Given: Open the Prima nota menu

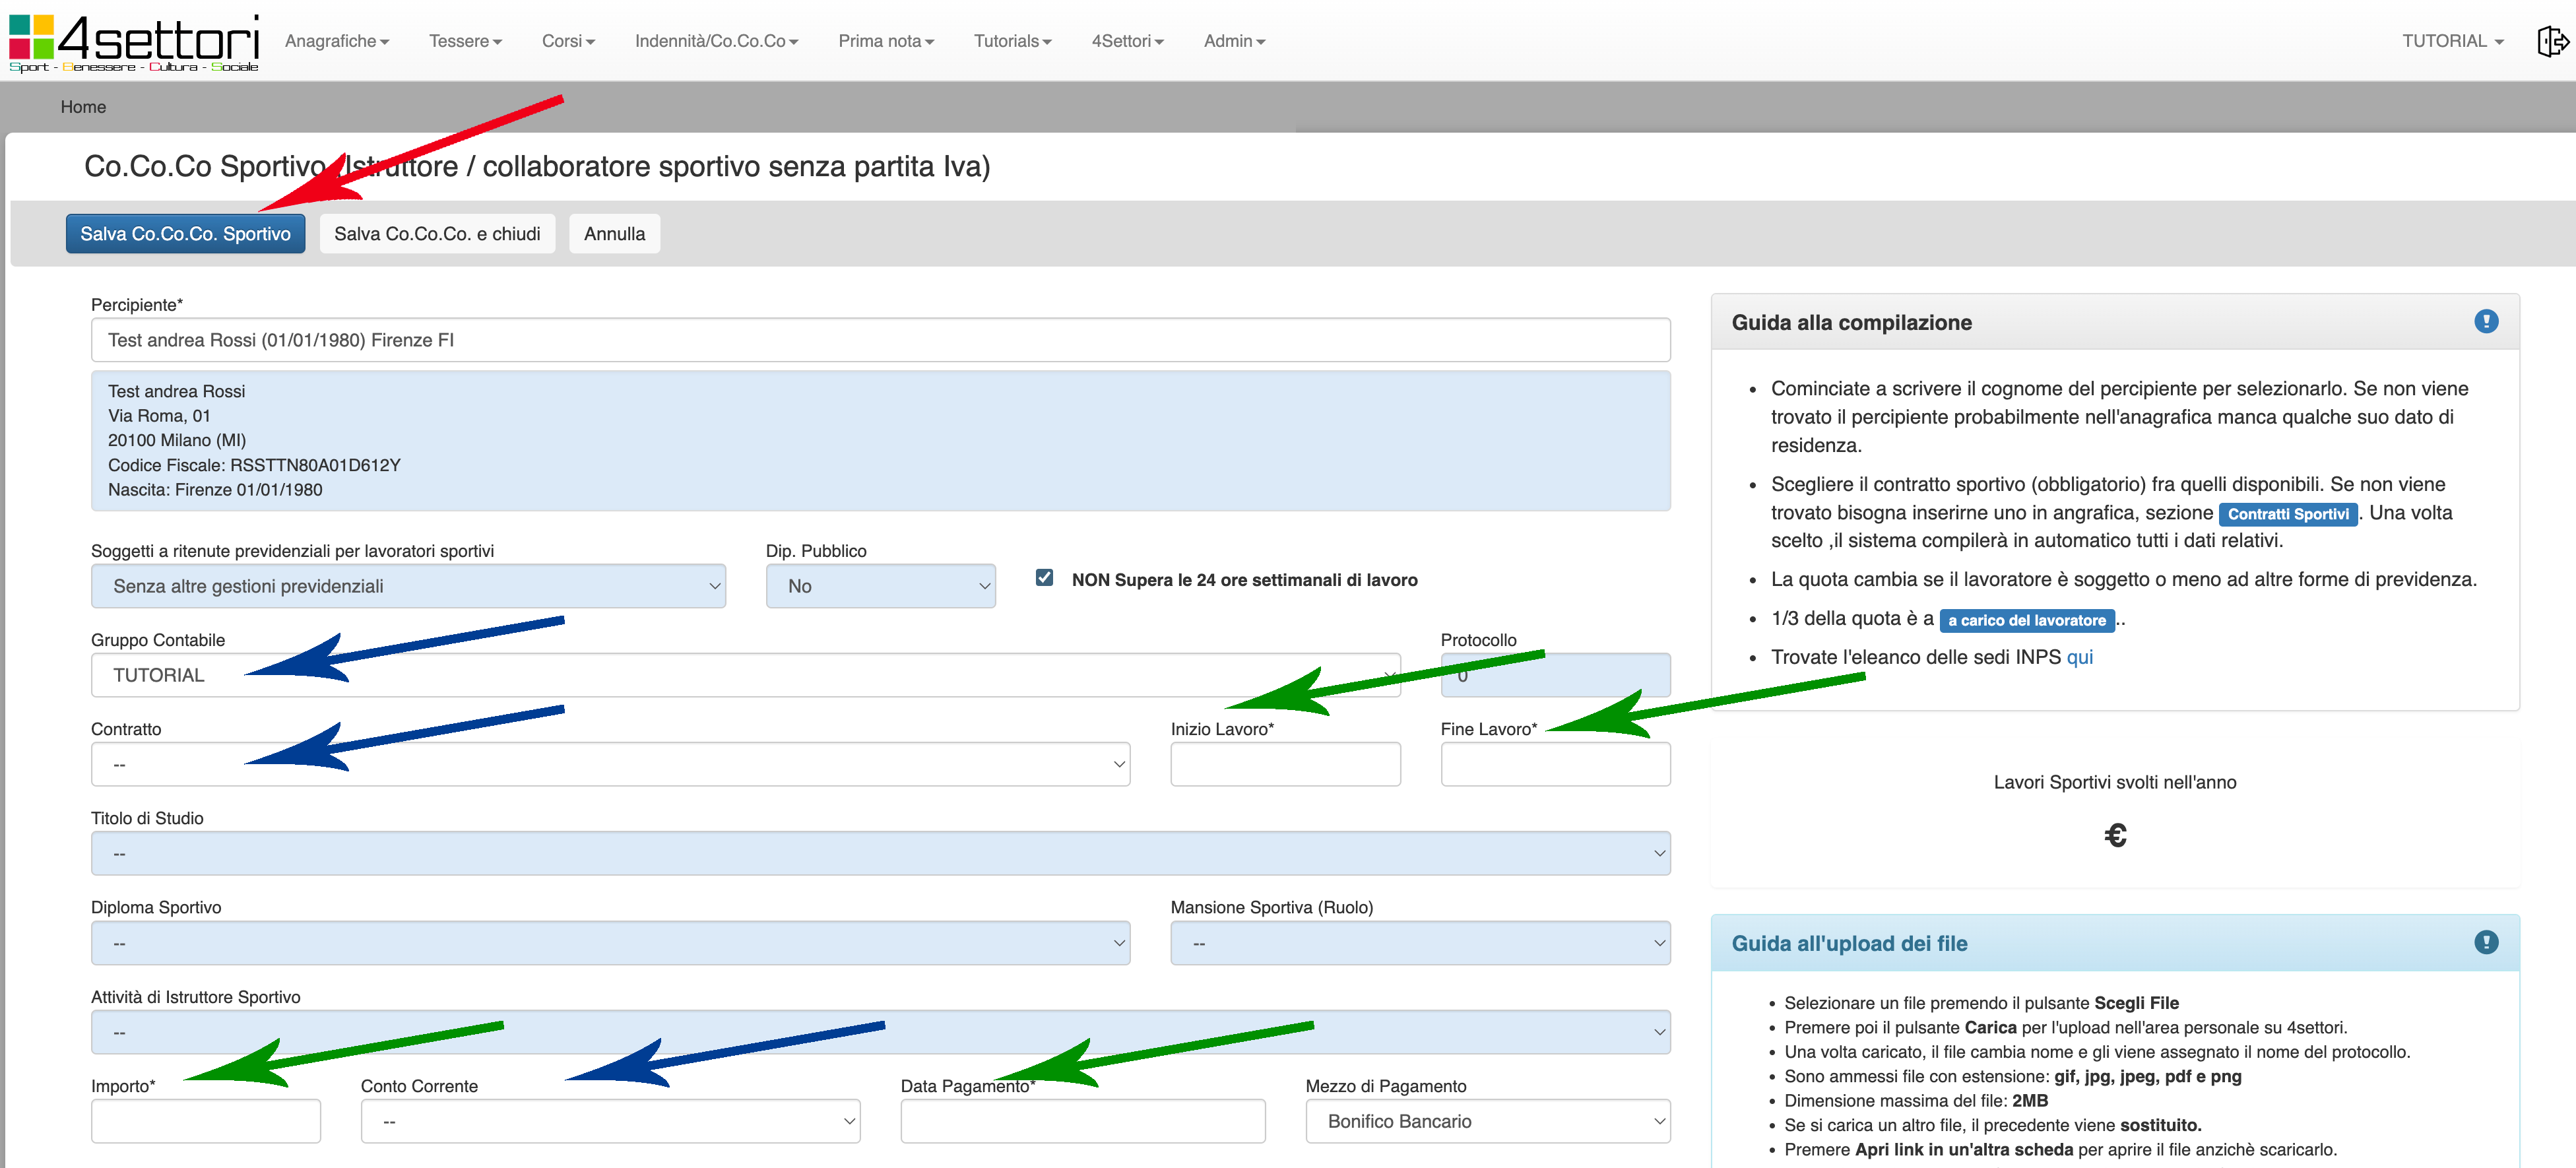Looking at the screenshot, I should click(x=886, y=41).
